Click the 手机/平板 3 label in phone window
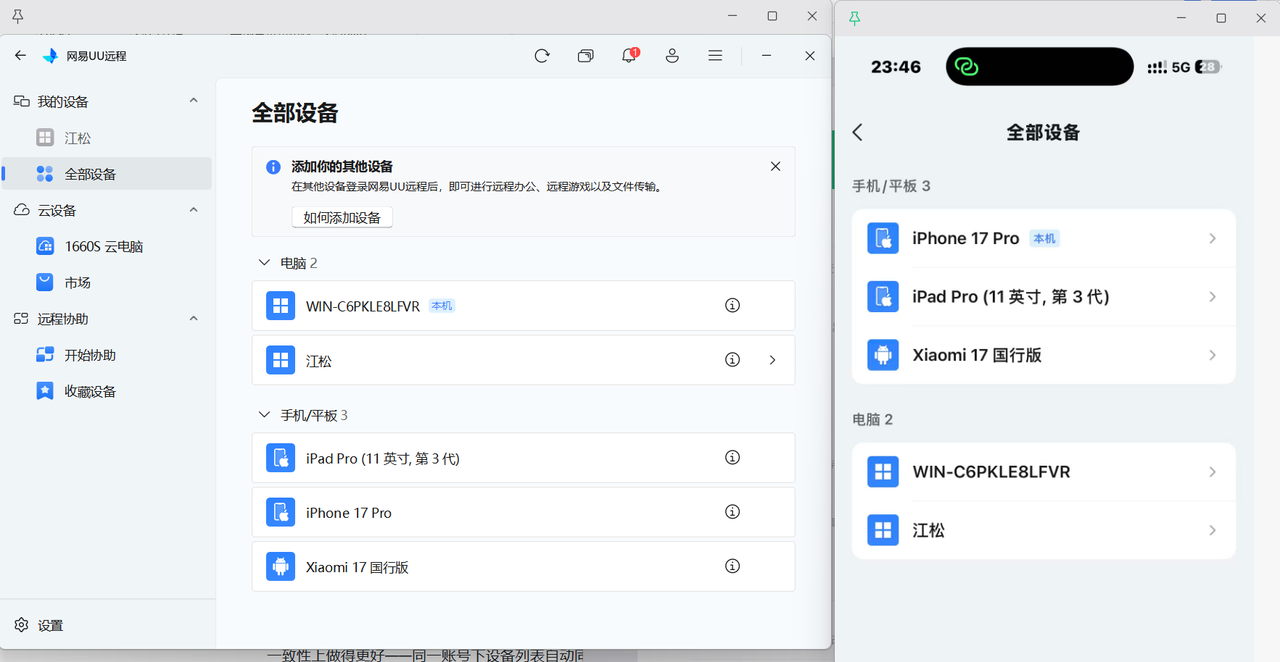Image resolution: width=1280 pixels, height=662 pixels. 891,186
